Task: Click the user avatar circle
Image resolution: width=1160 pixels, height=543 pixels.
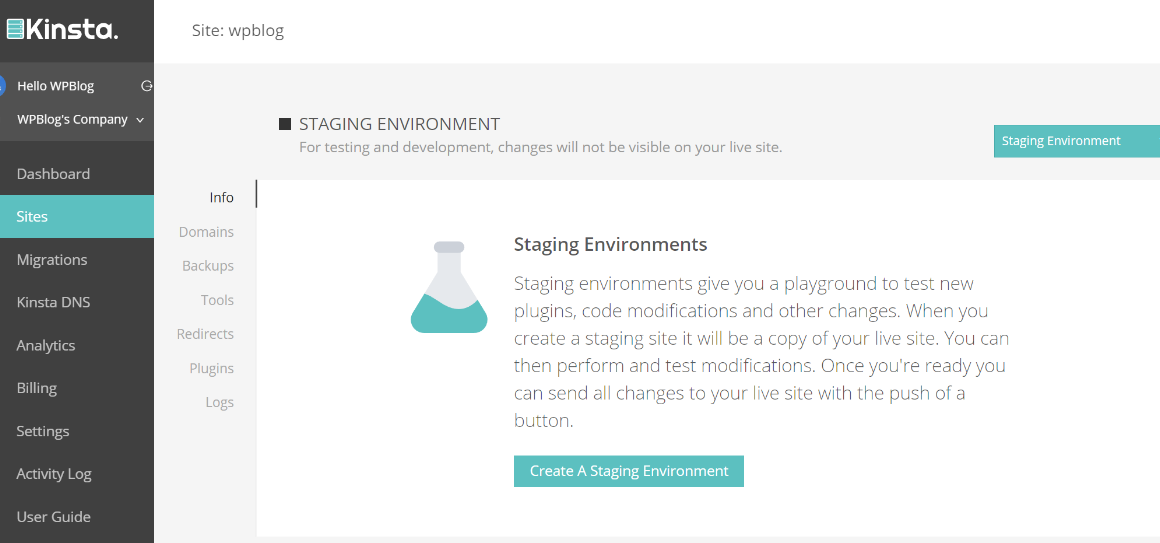Action: [2, 86]
